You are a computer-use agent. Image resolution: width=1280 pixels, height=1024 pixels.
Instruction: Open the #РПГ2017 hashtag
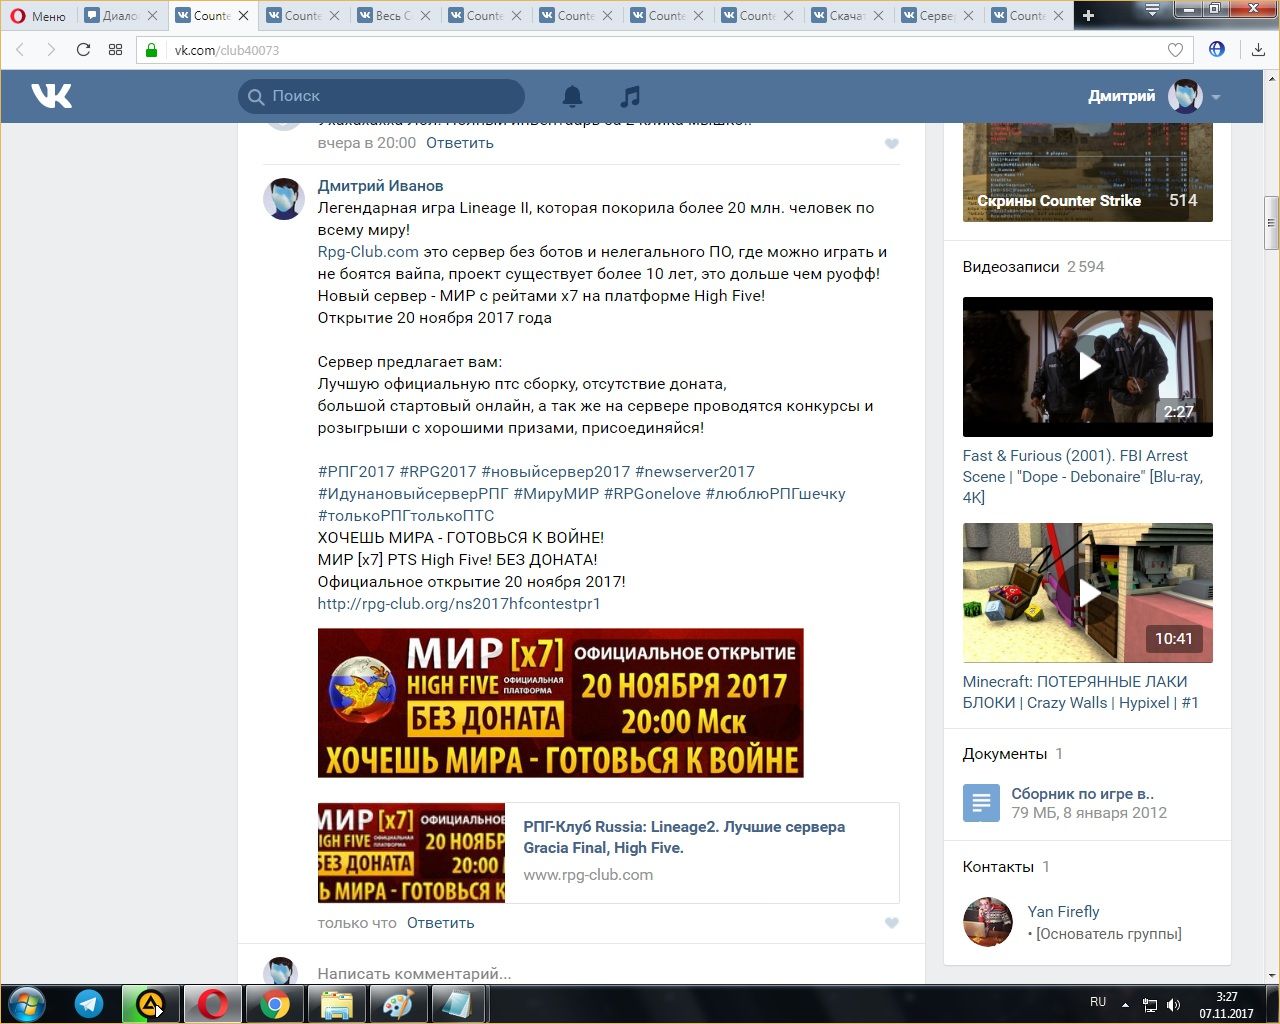(356, 472)
